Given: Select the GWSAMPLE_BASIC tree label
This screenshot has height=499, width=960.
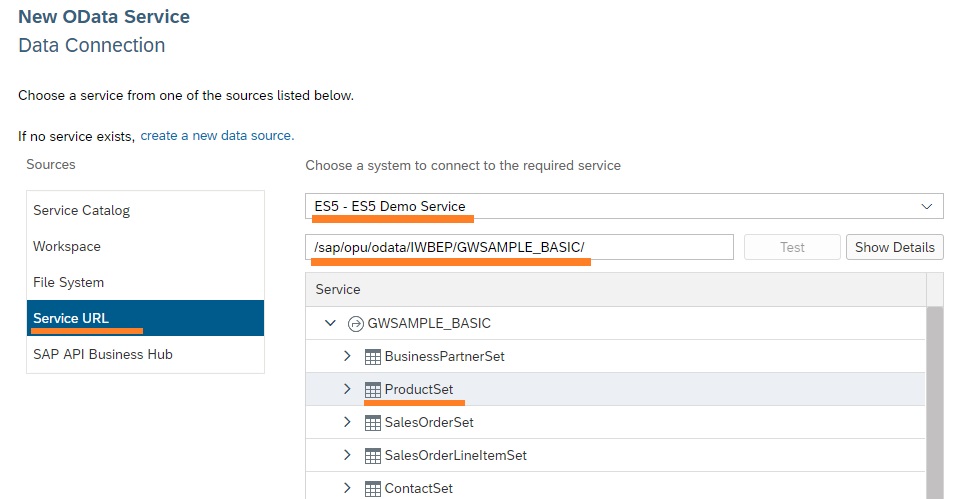Looking at the screenshot, I should pos(429,323).
